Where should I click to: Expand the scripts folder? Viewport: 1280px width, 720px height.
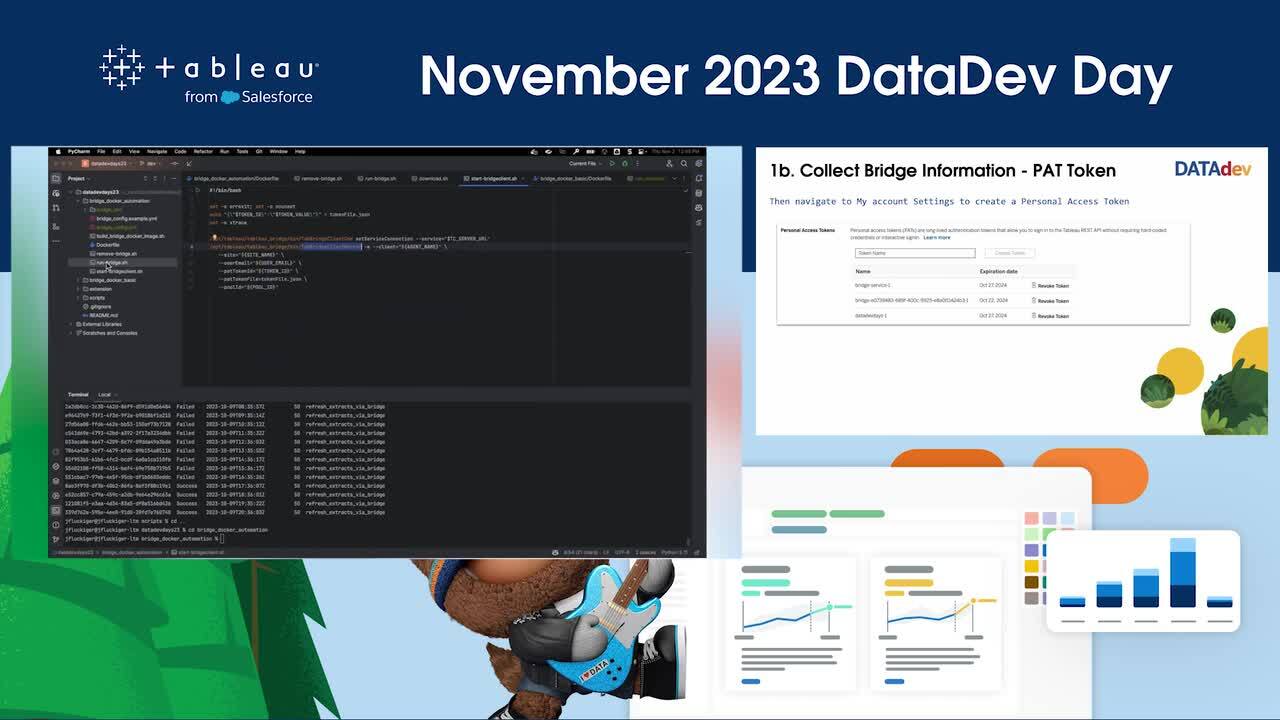pyautogui.click(x=78, y=298)
